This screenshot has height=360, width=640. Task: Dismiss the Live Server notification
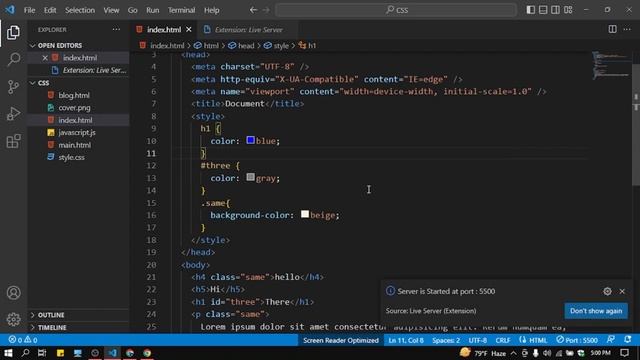pyautogui.click(x=622, y=291)
